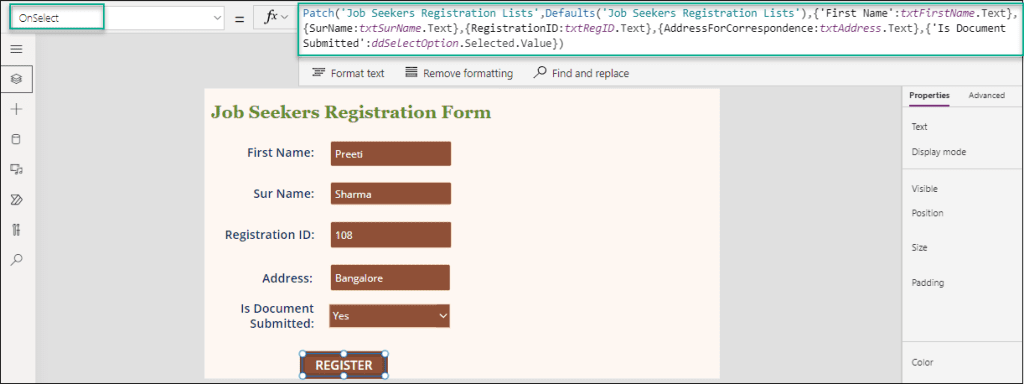Select the Address label

(288, 278)
